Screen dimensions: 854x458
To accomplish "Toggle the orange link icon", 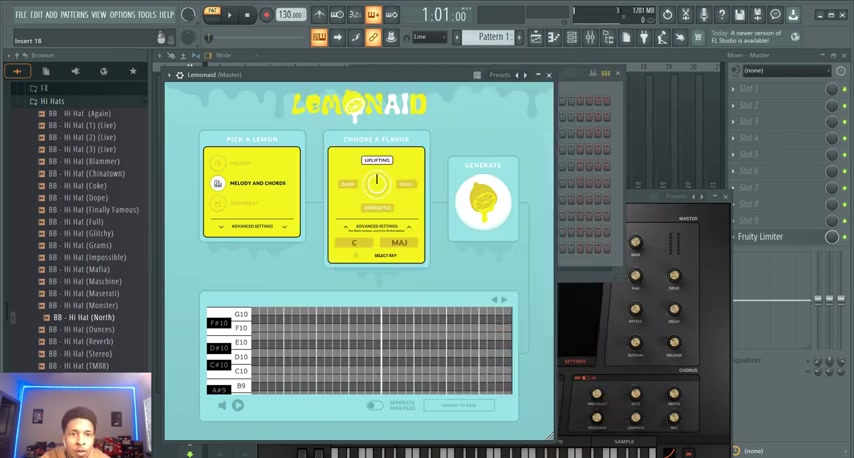I will 373,37.
